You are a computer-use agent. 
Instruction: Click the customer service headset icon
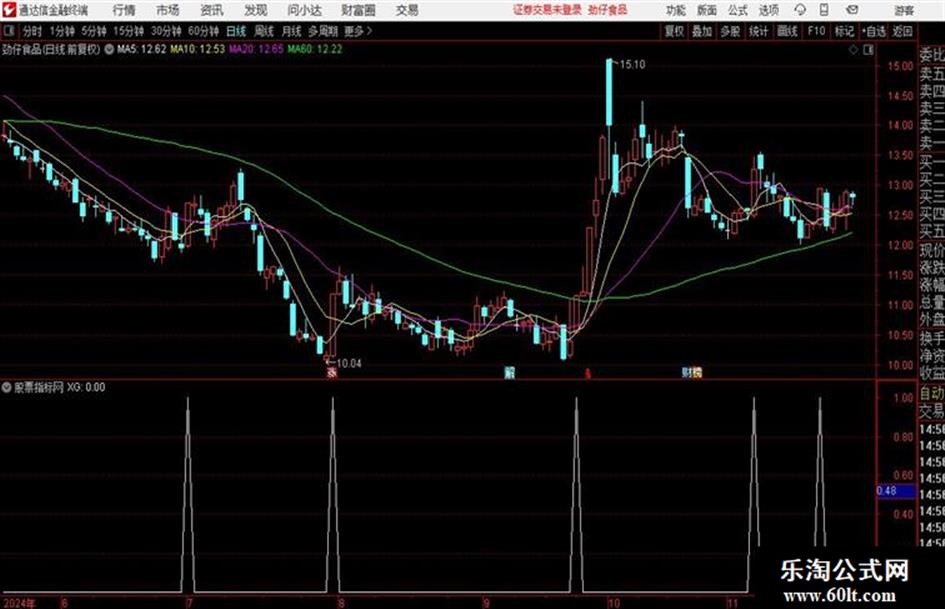[x=800, y=10]
